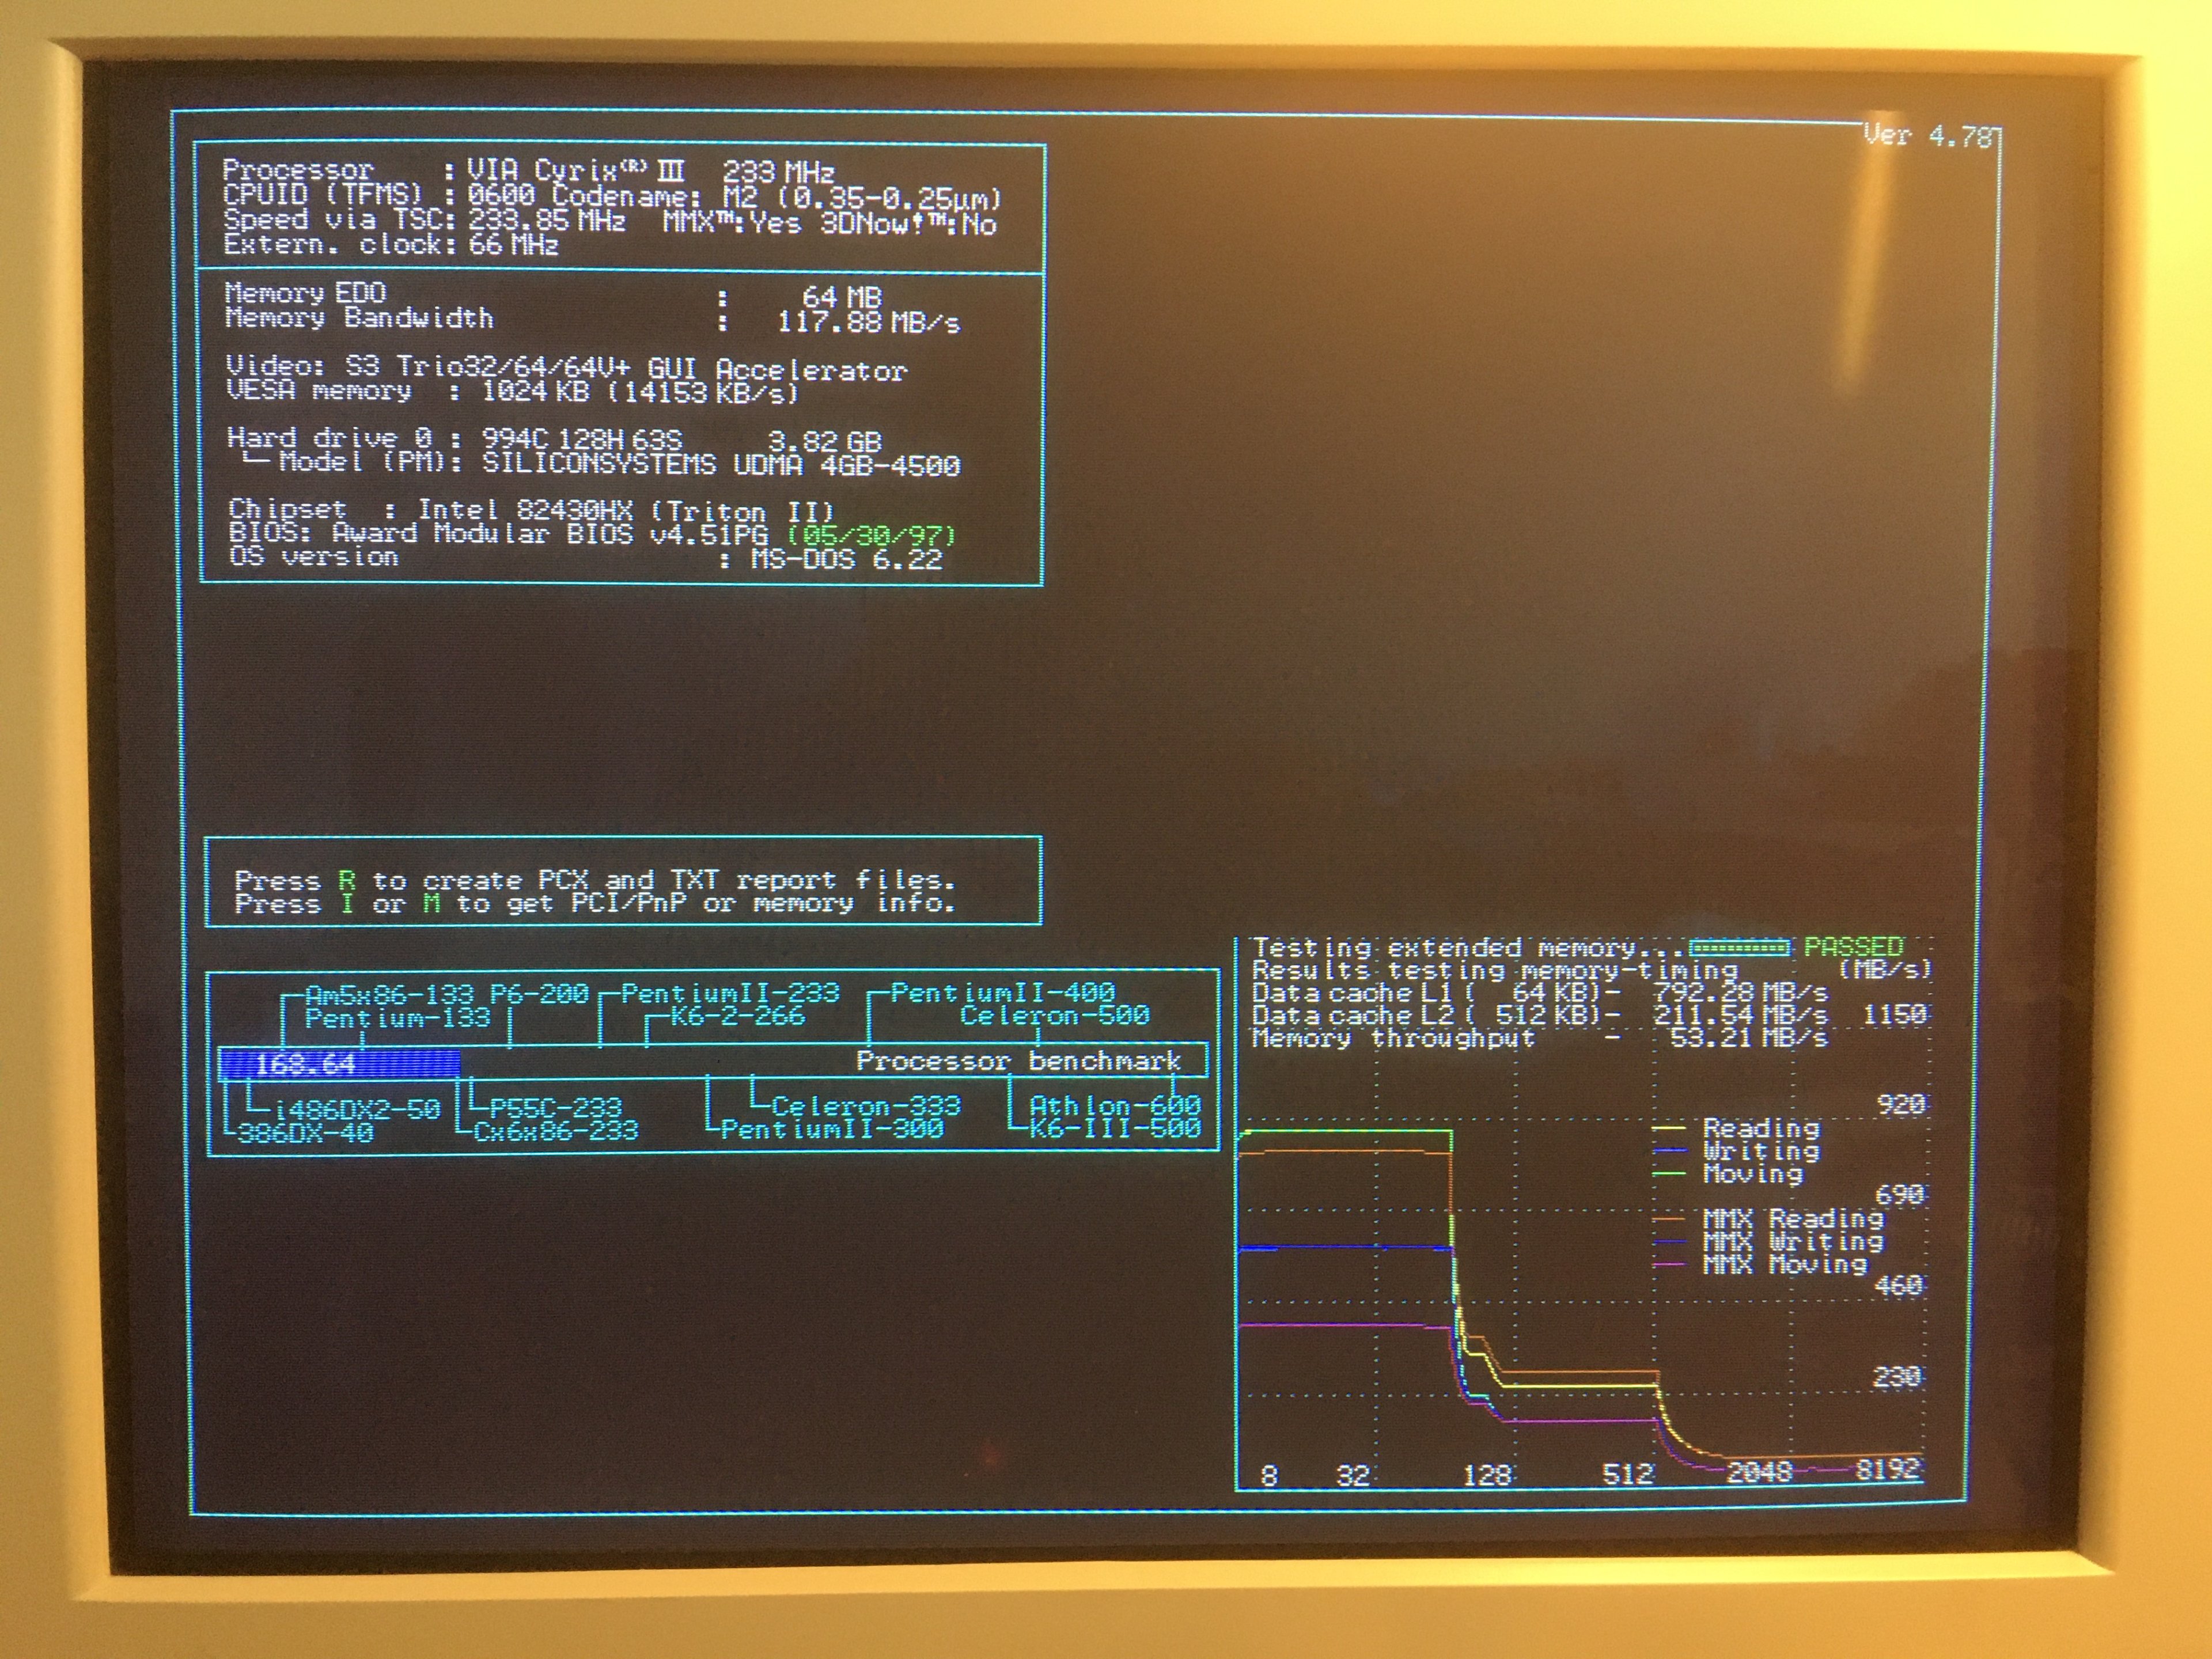Click the Writing legend entry

(1761, 1151)
